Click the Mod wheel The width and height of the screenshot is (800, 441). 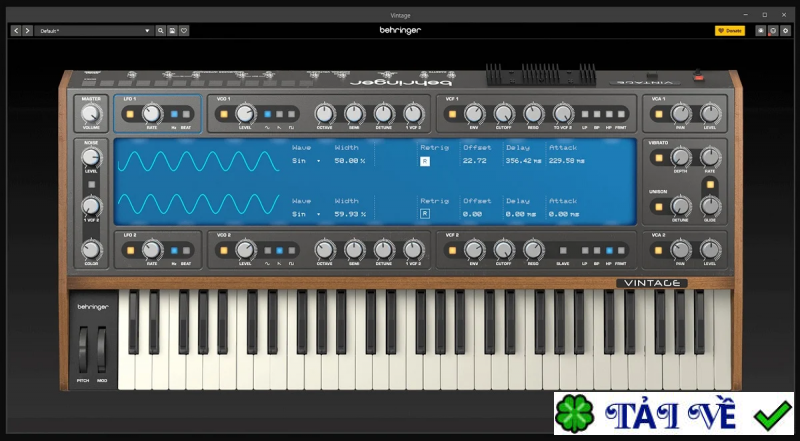[102, 350]
